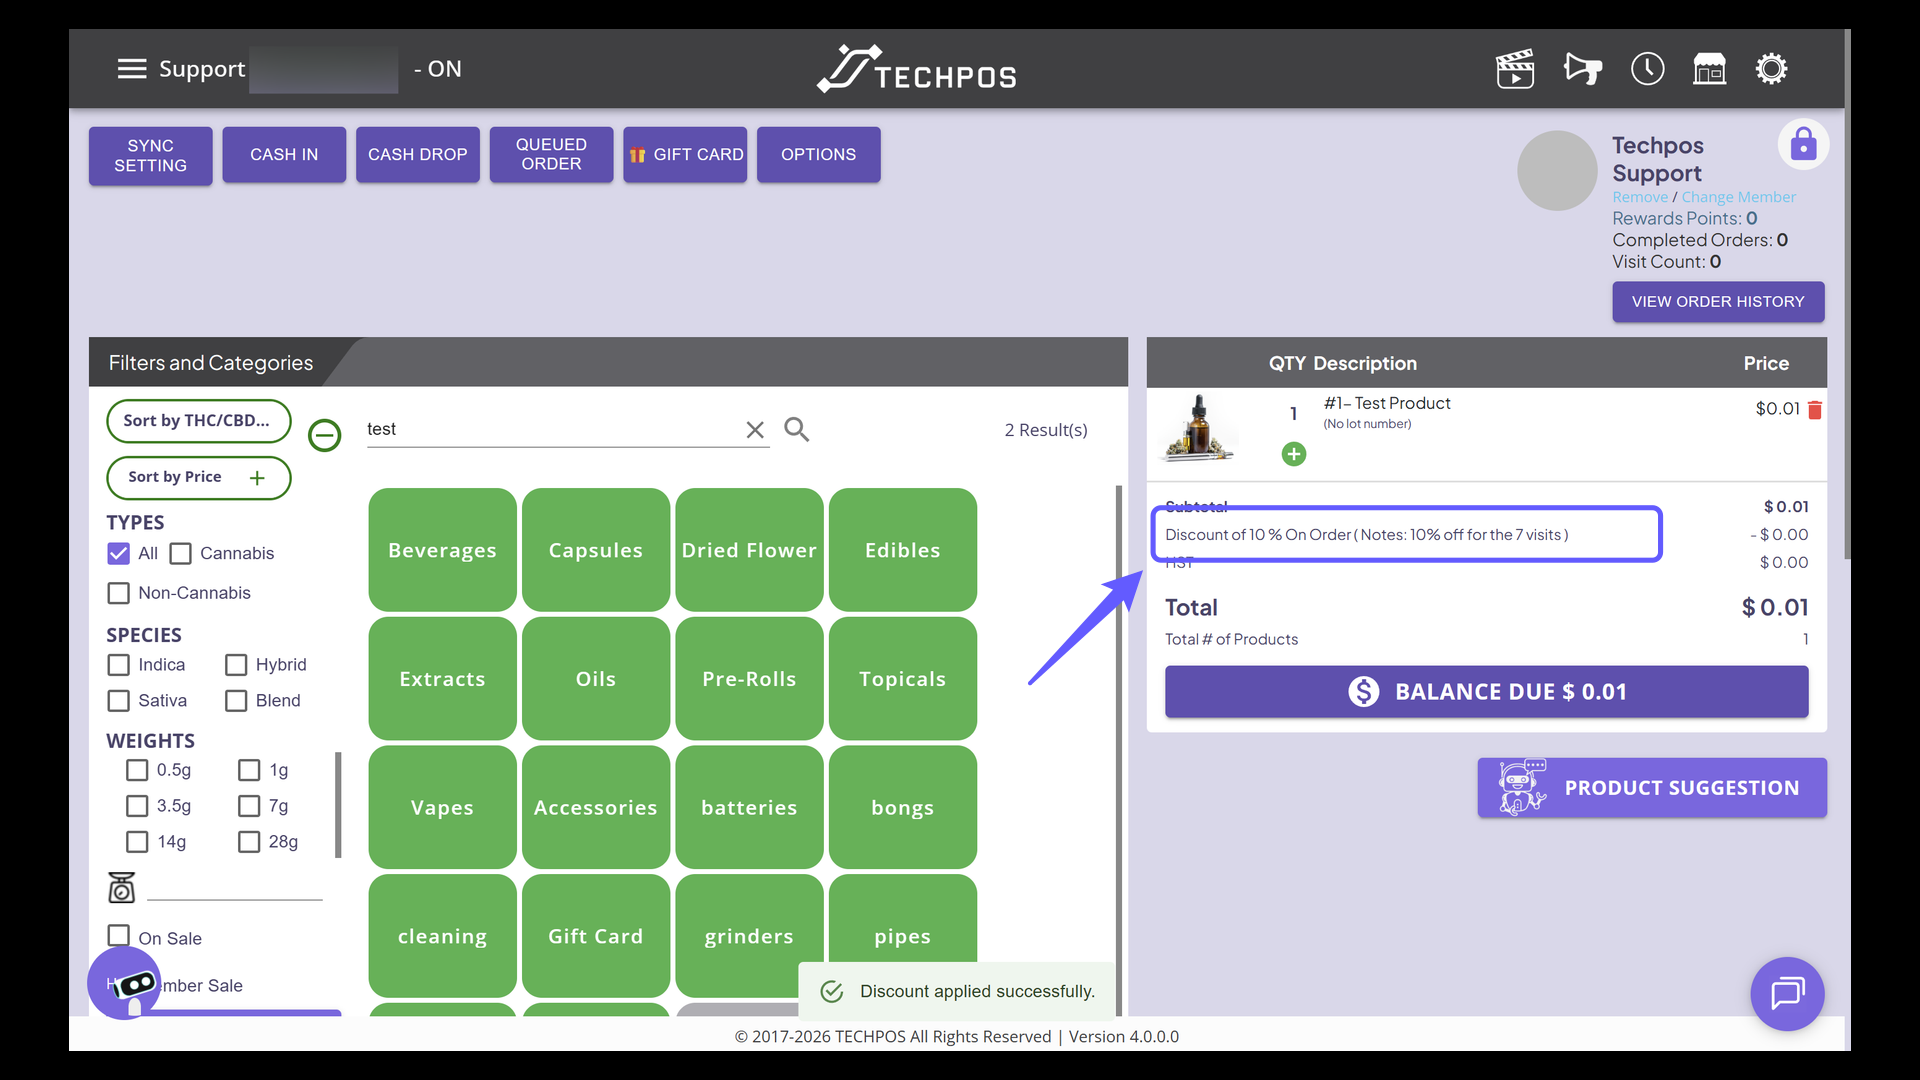1920x1080 pixels.
Task: Open the clock history icon
Action: pyautogui.click(x=1647, y=69)
